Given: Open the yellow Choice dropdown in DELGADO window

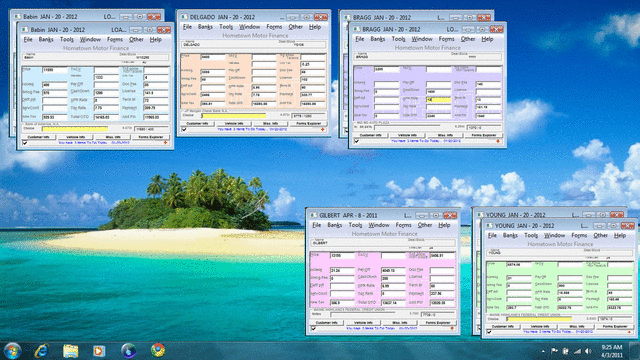Looking at the screenshot, I should tap(233, 116).
